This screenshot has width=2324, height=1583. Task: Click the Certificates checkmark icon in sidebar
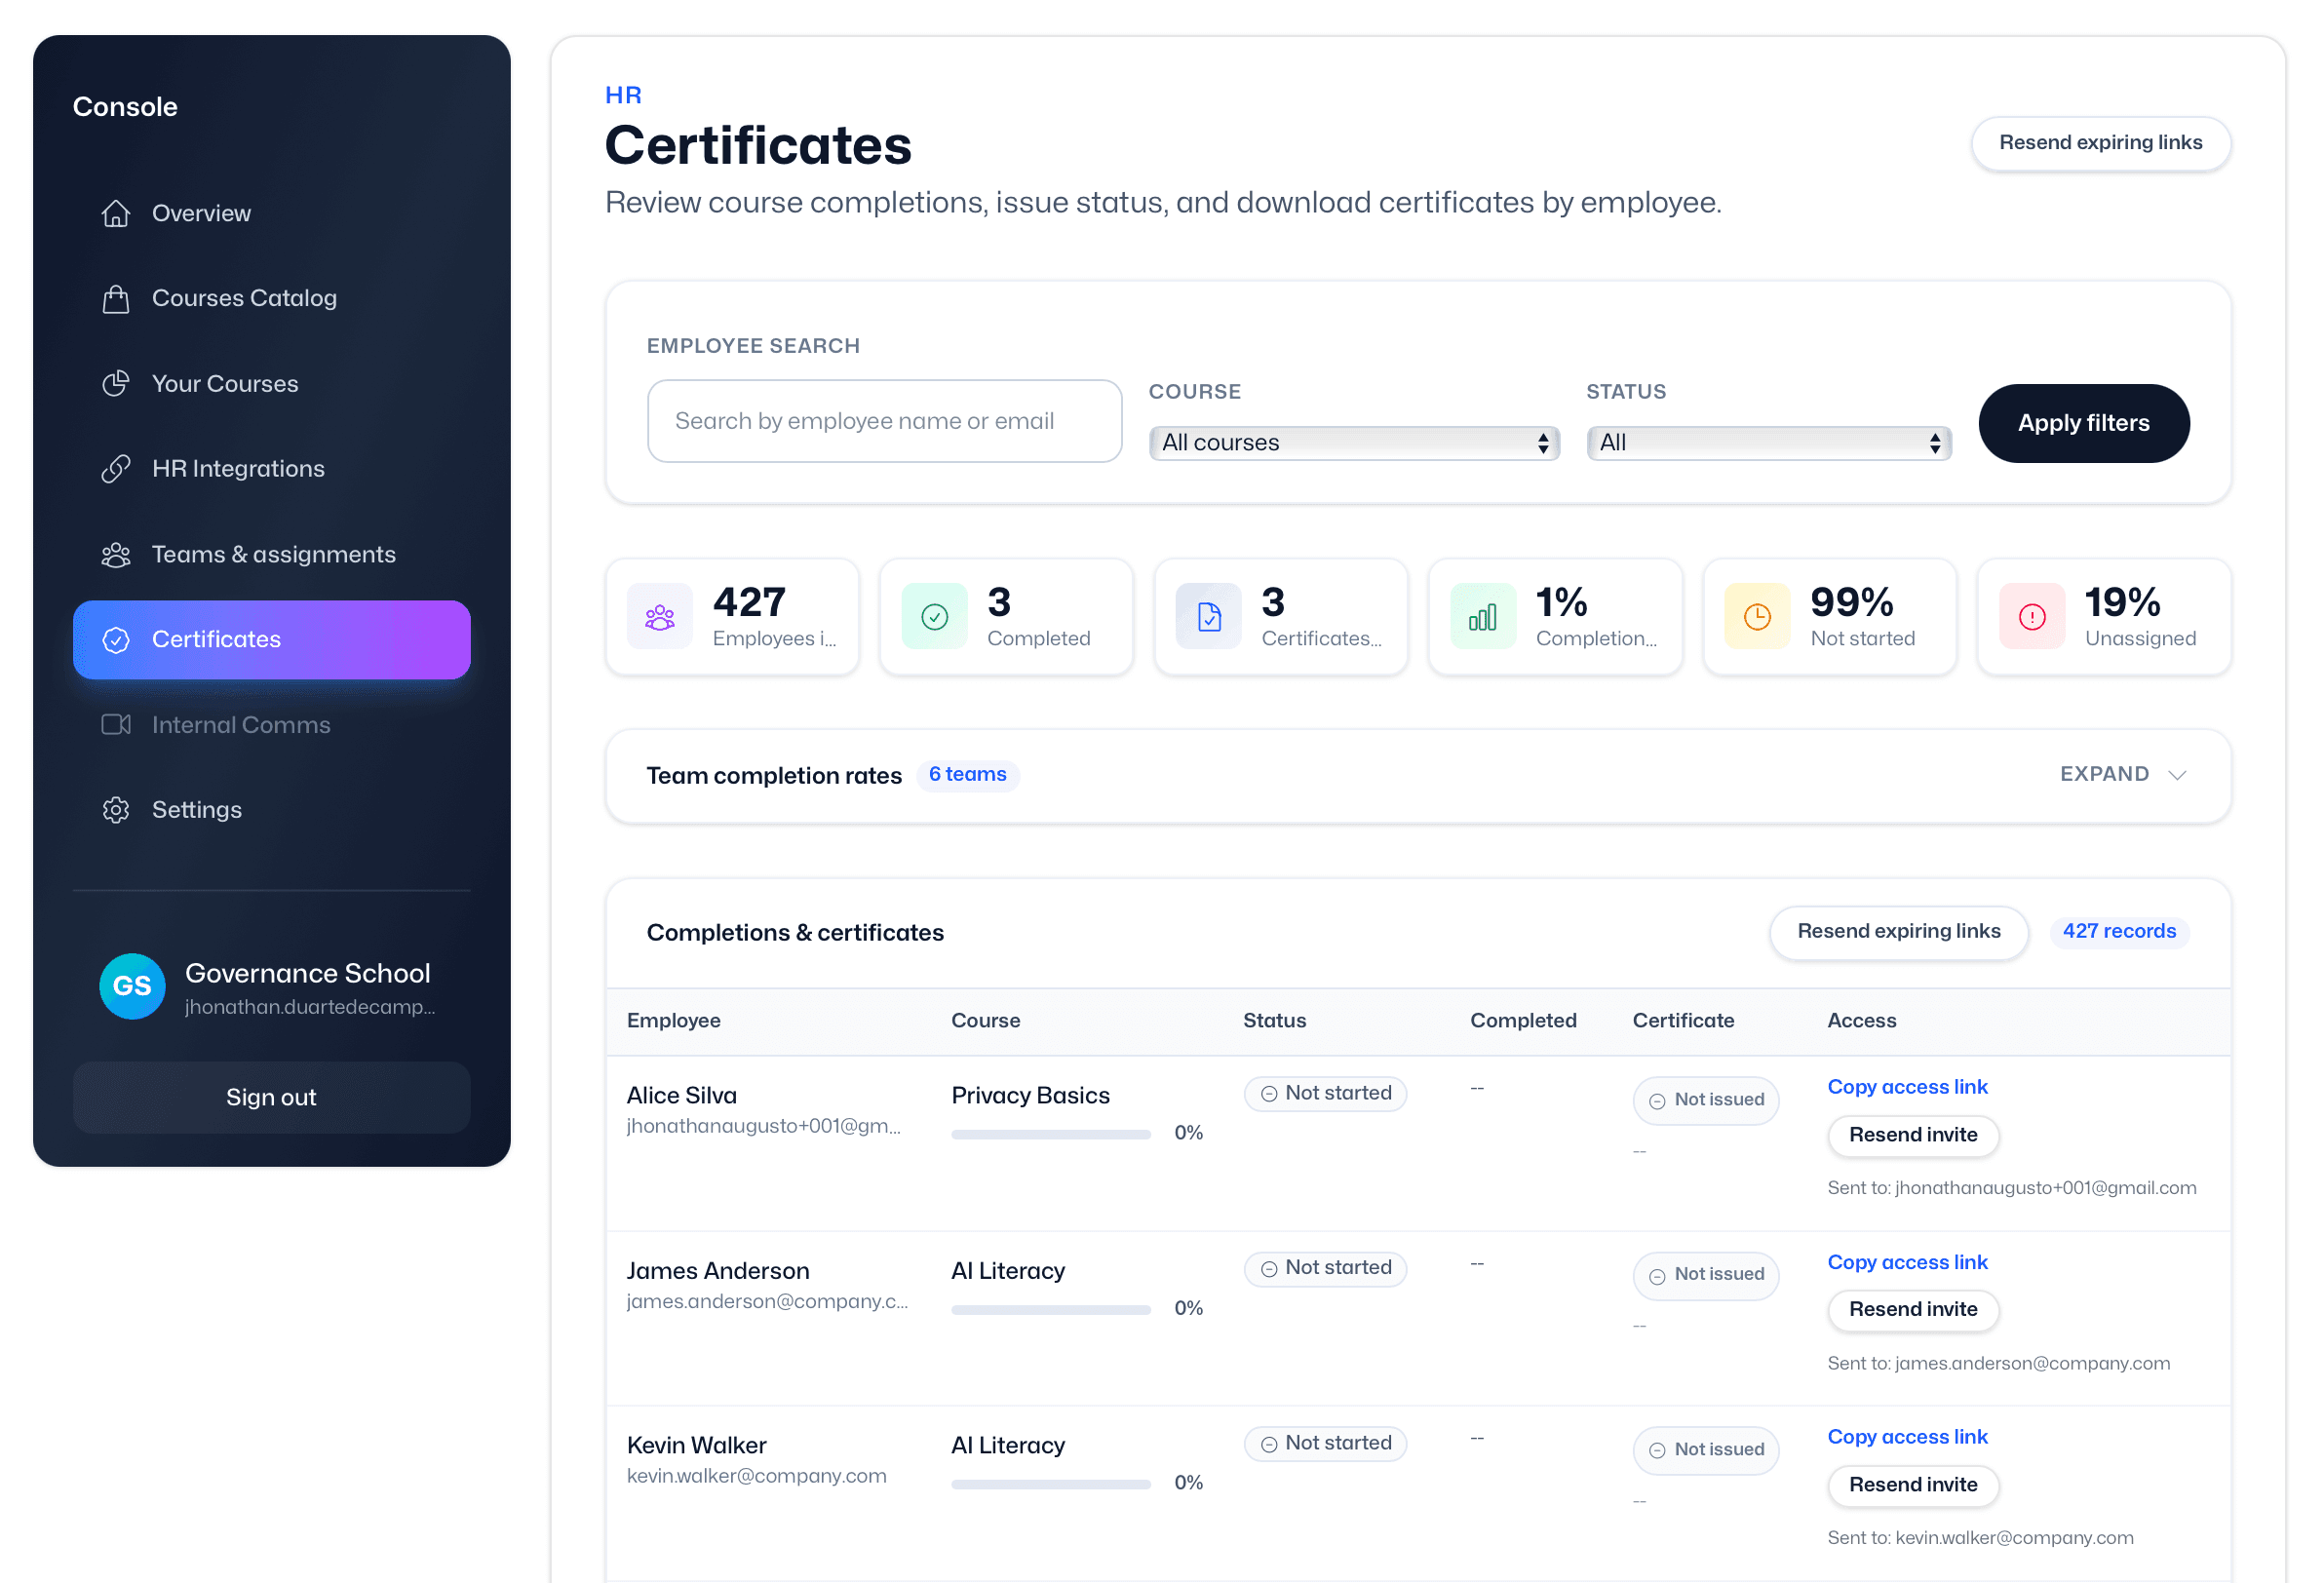[x=115, y=639]
